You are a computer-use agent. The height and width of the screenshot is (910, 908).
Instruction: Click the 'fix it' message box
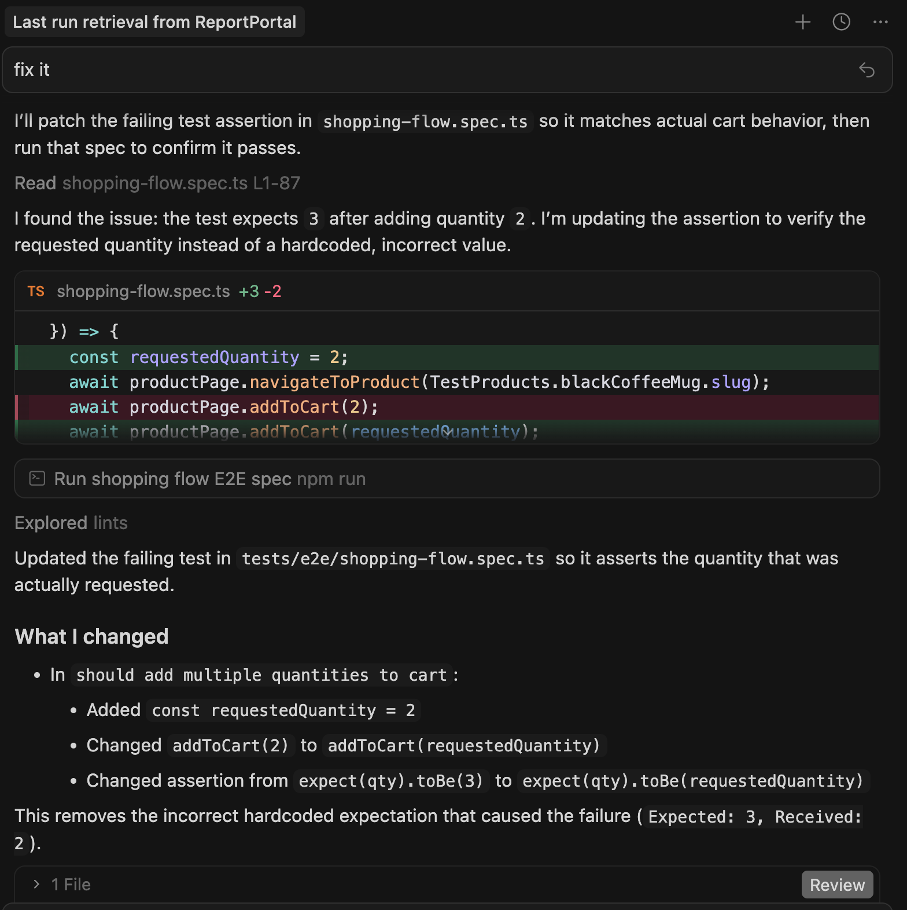[447, 70]
